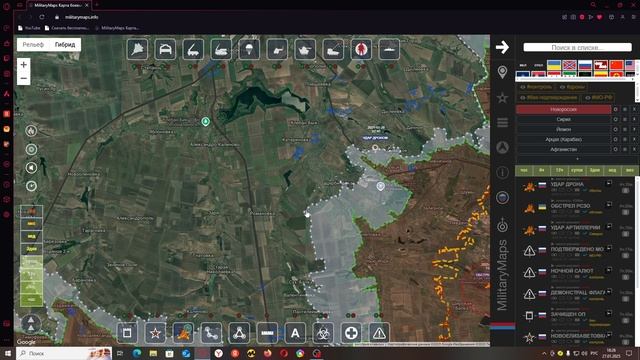This screenshot has height=360, width=640.
Task: Collapse sidebar with the white arrow
Action: click(502, 47)
